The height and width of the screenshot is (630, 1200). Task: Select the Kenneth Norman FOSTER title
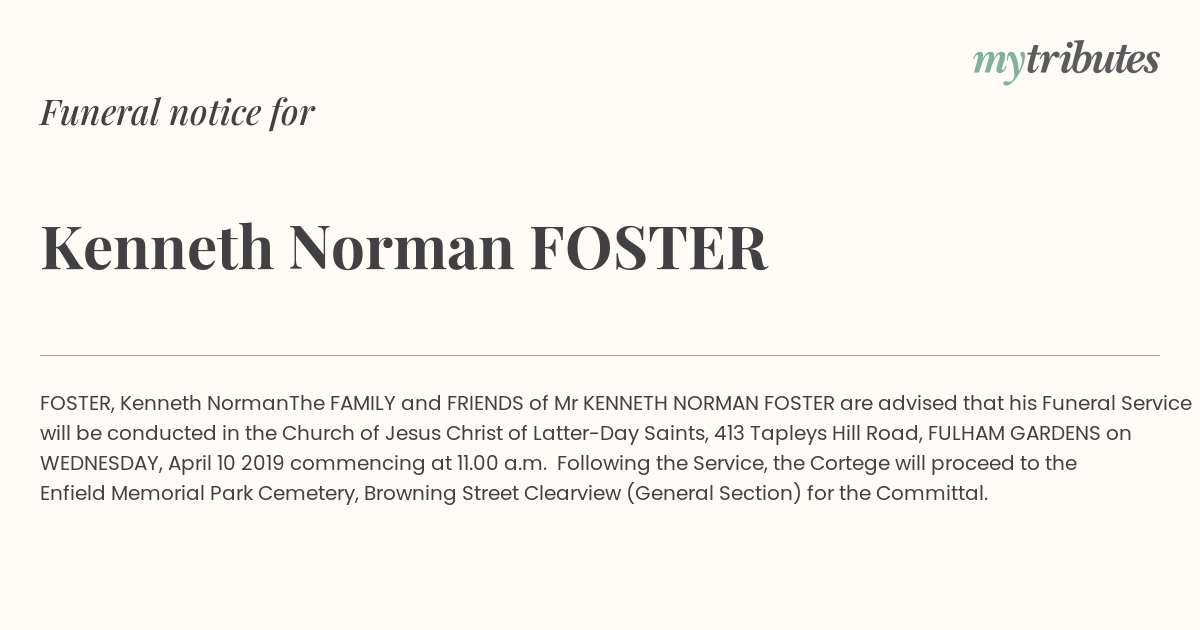click(x=404, y=248)
